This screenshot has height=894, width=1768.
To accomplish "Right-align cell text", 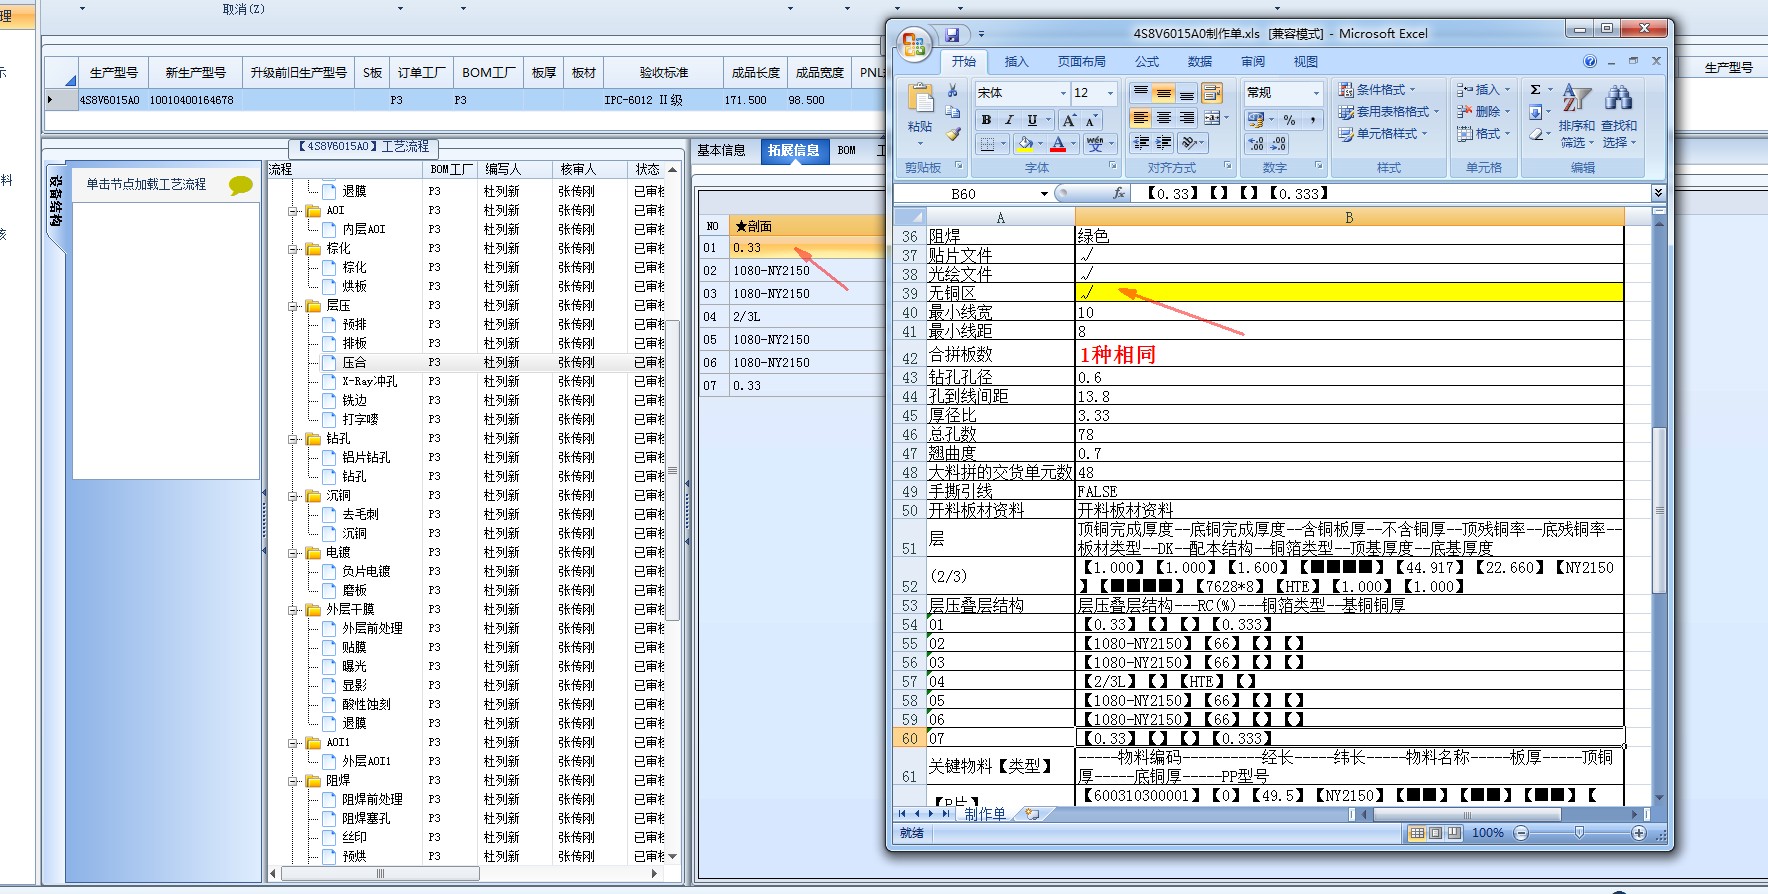I will coord(1186,118).
